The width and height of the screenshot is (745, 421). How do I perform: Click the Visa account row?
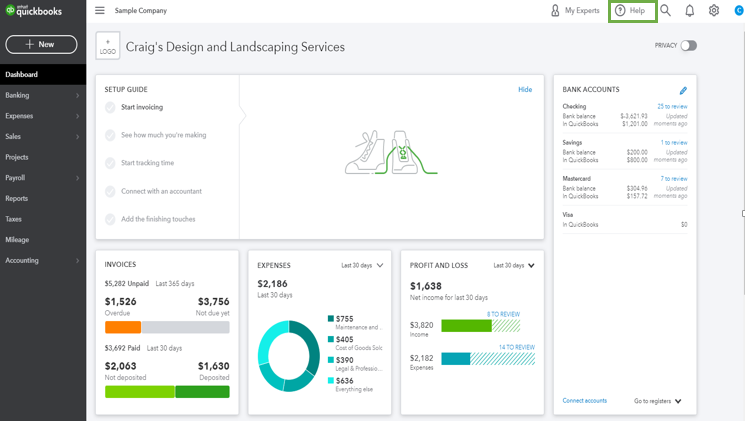coord(625,220)
